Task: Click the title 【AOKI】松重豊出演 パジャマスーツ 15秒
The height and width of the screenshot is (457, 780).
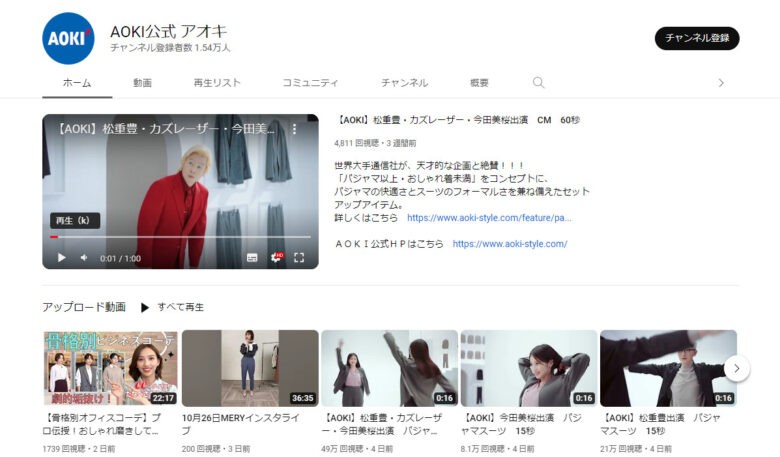Action: (x=660, y=424)
